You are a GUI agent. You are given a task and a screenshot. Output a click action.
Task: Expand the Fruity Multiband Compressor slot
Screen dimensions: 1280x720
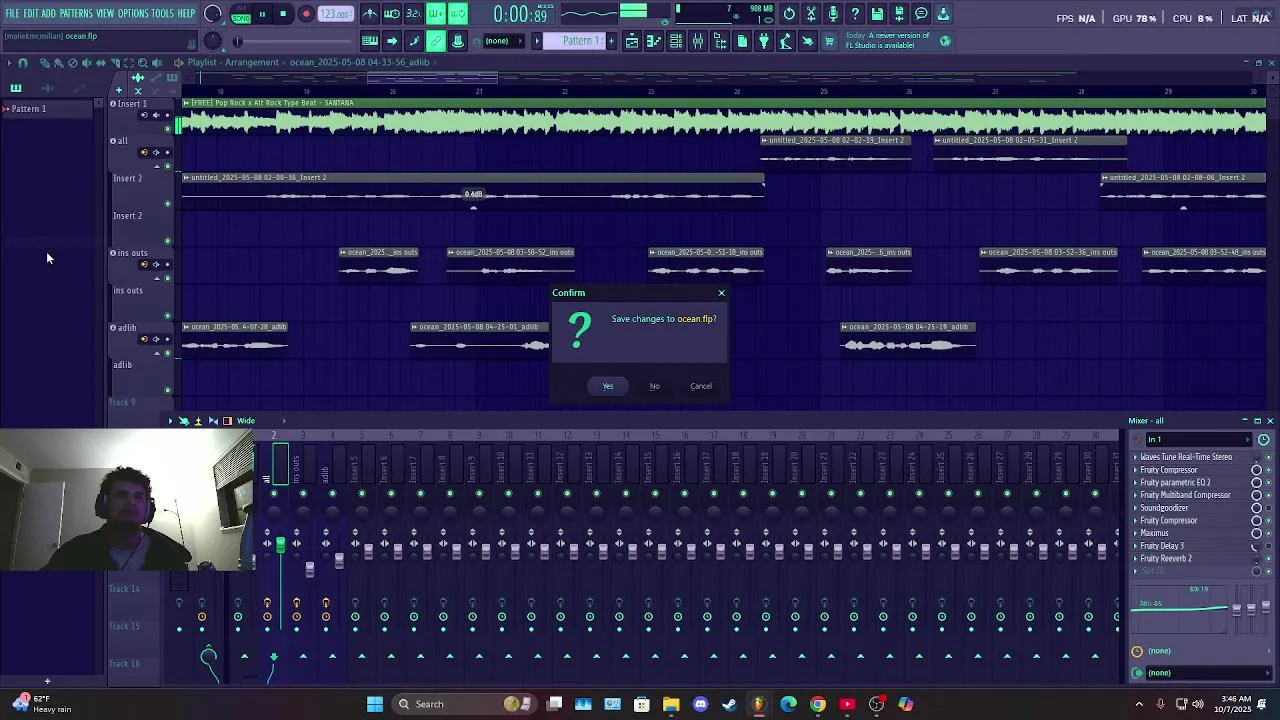click(x=1136, y=495)
